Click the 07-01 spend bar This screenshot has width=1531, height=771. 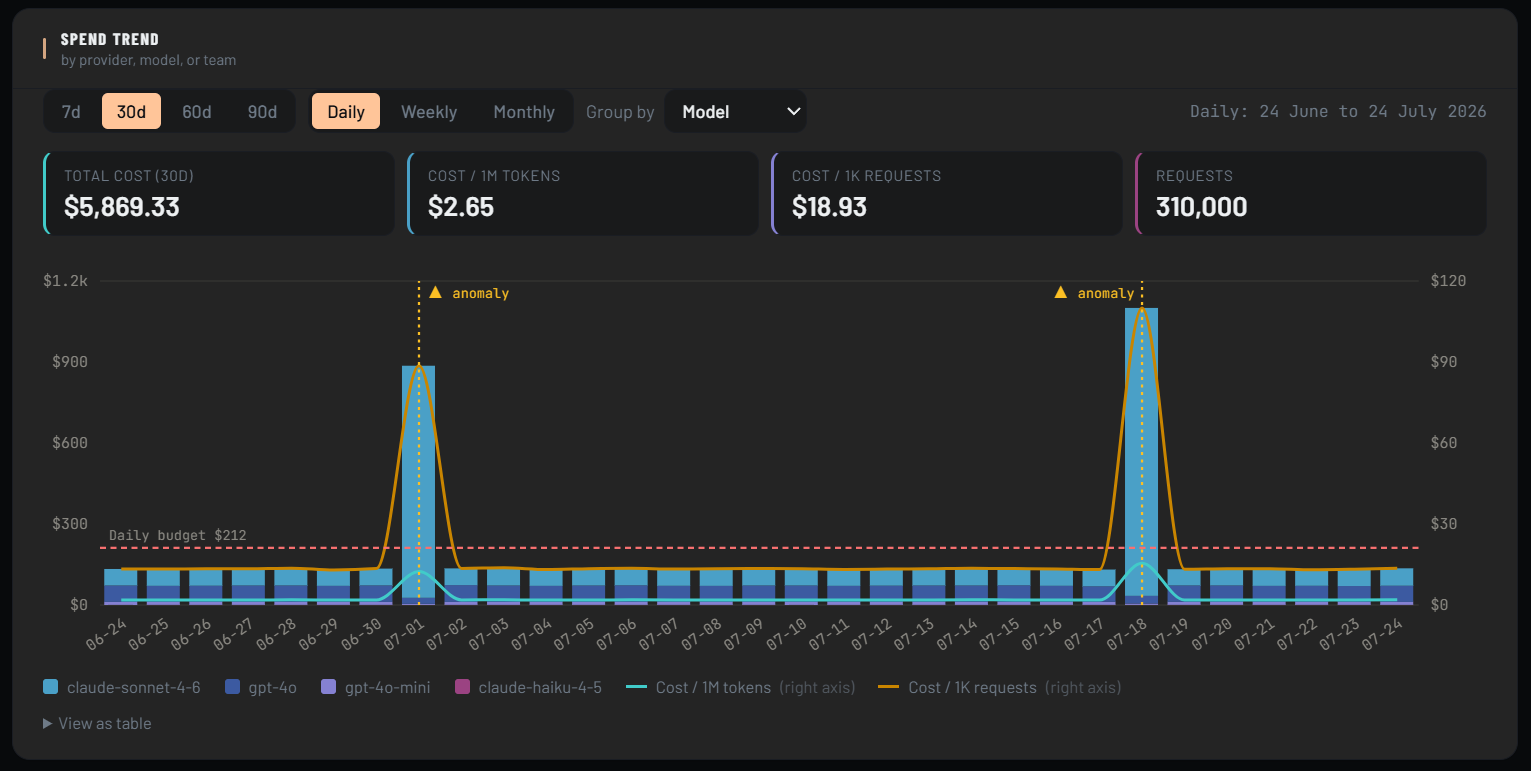coord(418,485)
